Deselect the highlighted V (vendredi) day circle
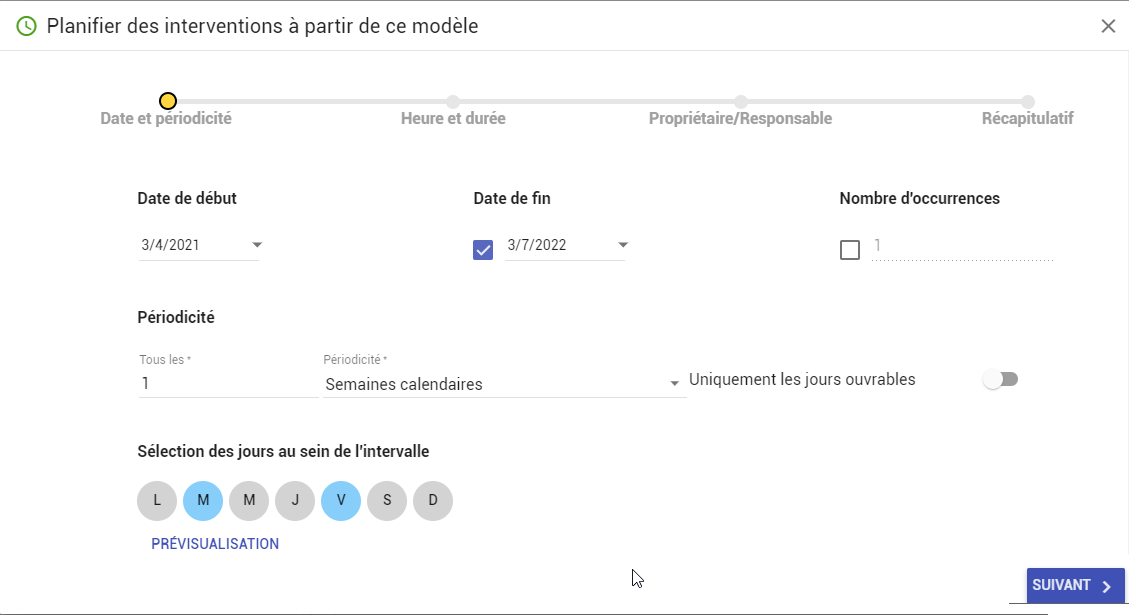1129x615 pixels. click(x=341, y=500)
